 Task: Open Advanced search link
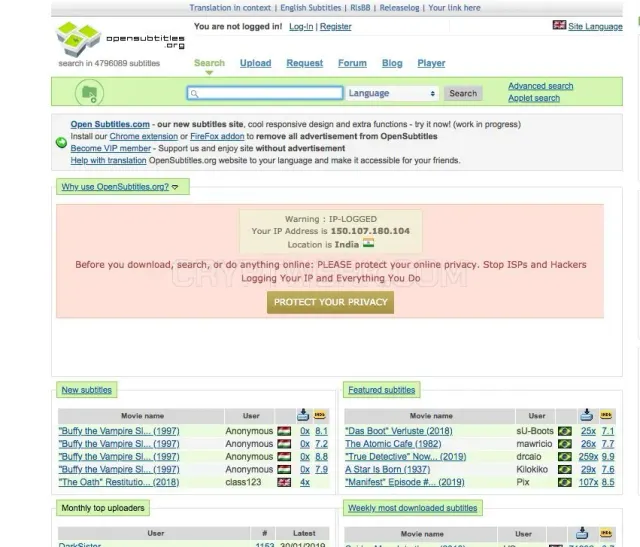click(x=540, y=86)
